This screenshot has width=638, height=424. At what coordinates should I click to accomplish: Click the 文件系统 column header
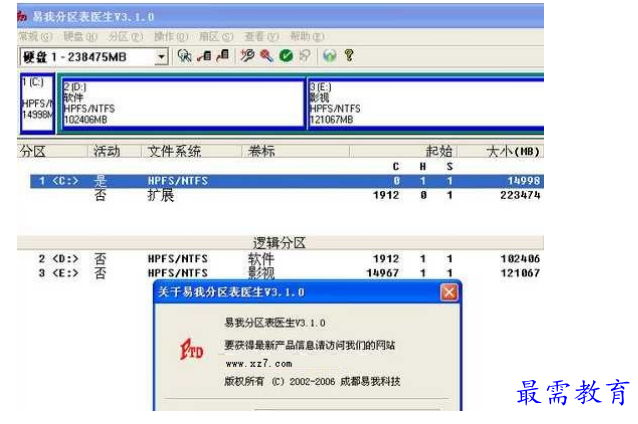191,151
